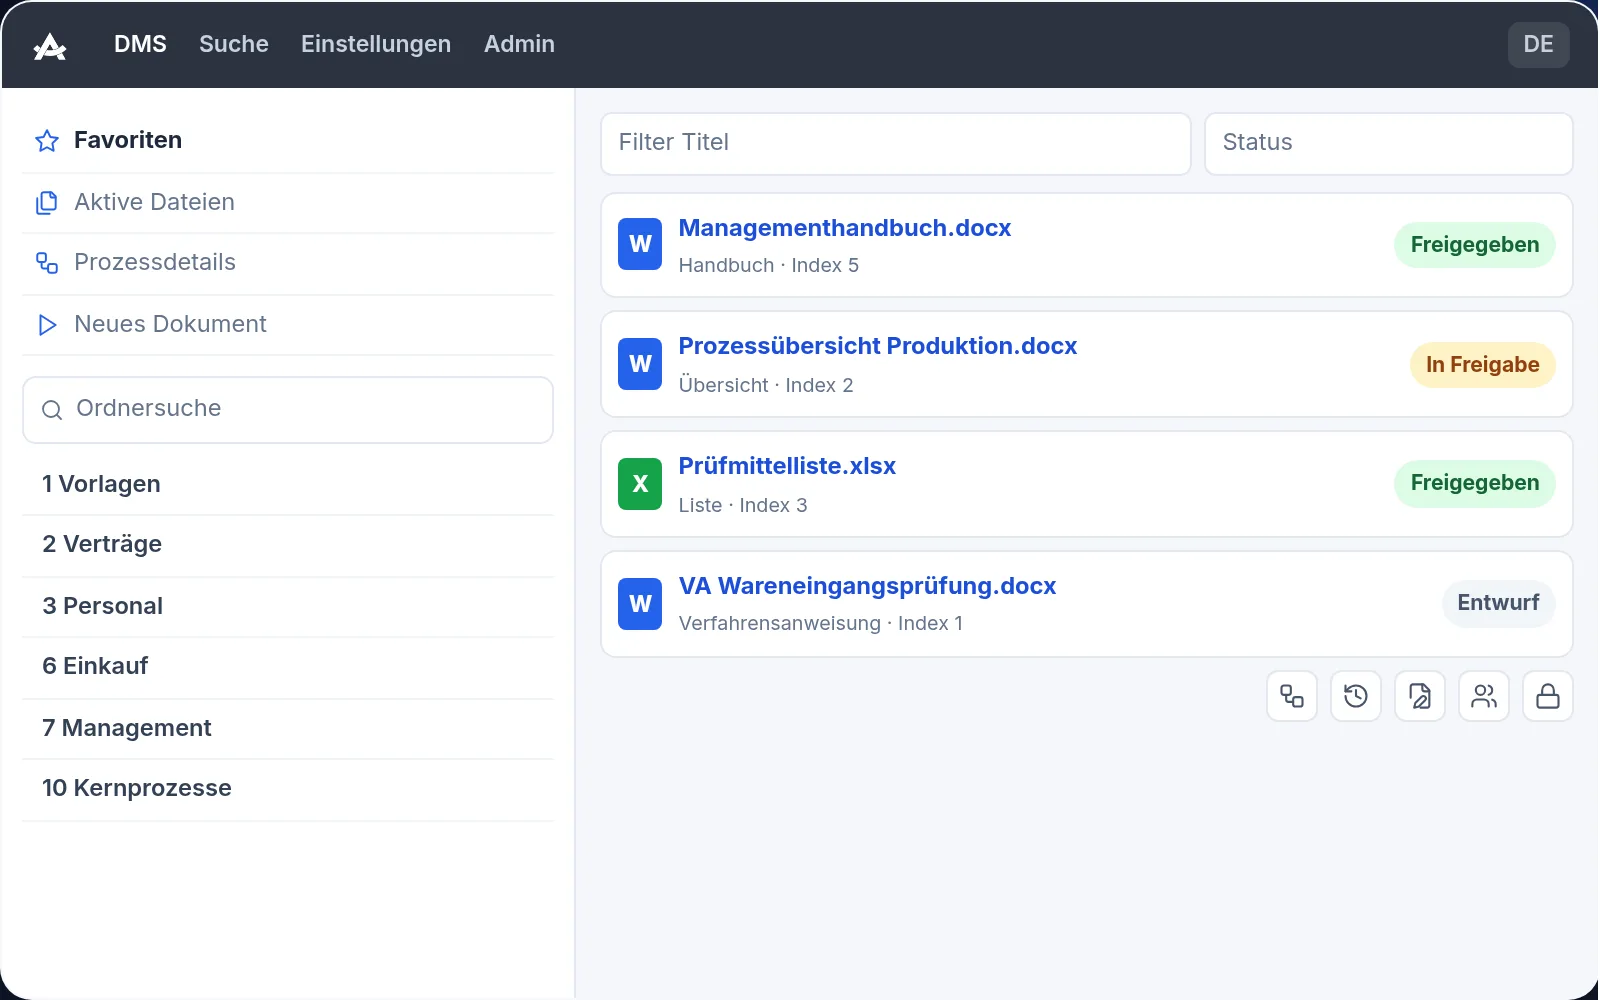Click the text 'Verfahrensanweisung · Index 1'
The height and width of the screenshot is (1000, 1600).
821,624
